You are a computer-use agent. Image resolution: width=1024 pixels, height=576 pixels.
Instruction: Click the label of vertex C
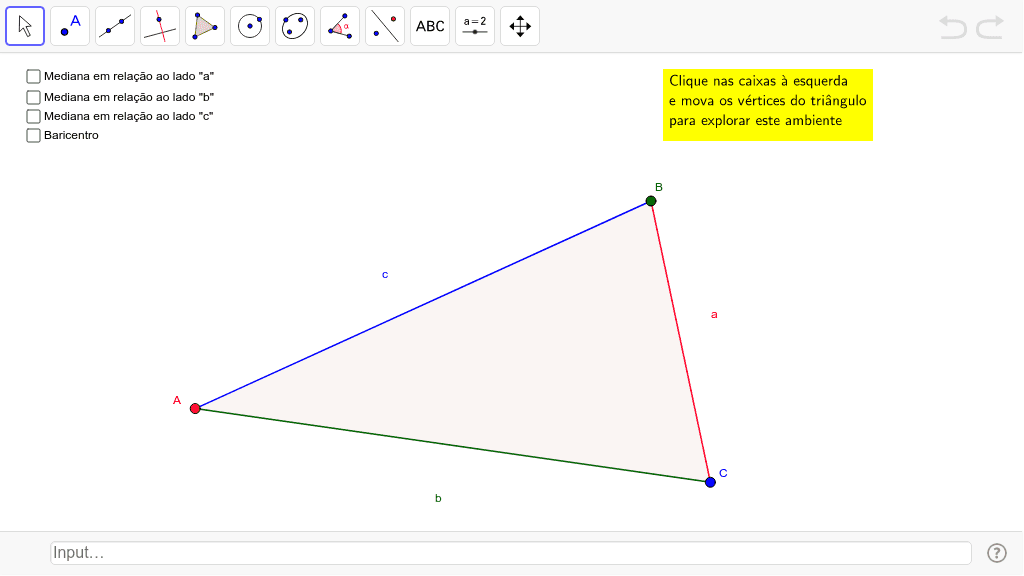click(x=724, y=473)
